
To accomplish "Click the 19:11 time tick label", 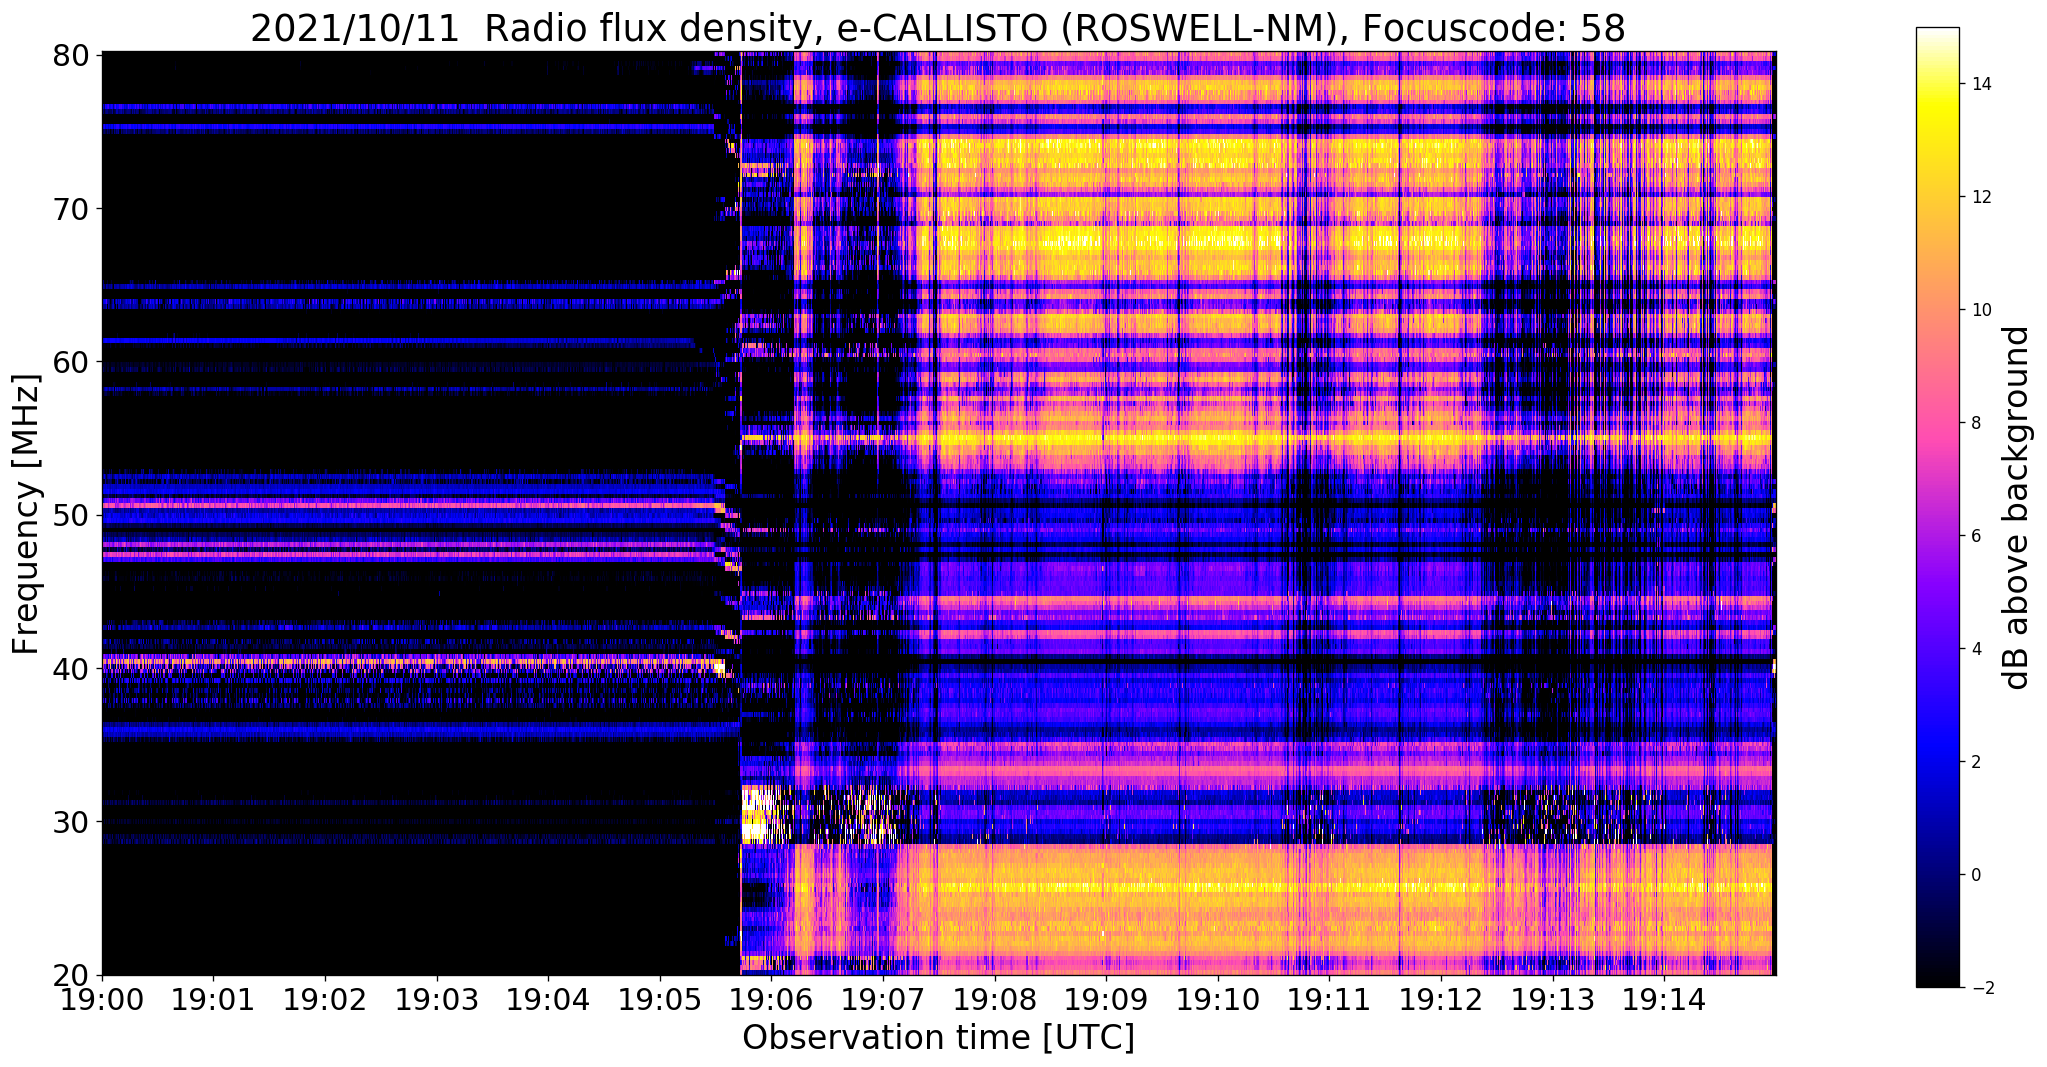I will (1329, 1000).
